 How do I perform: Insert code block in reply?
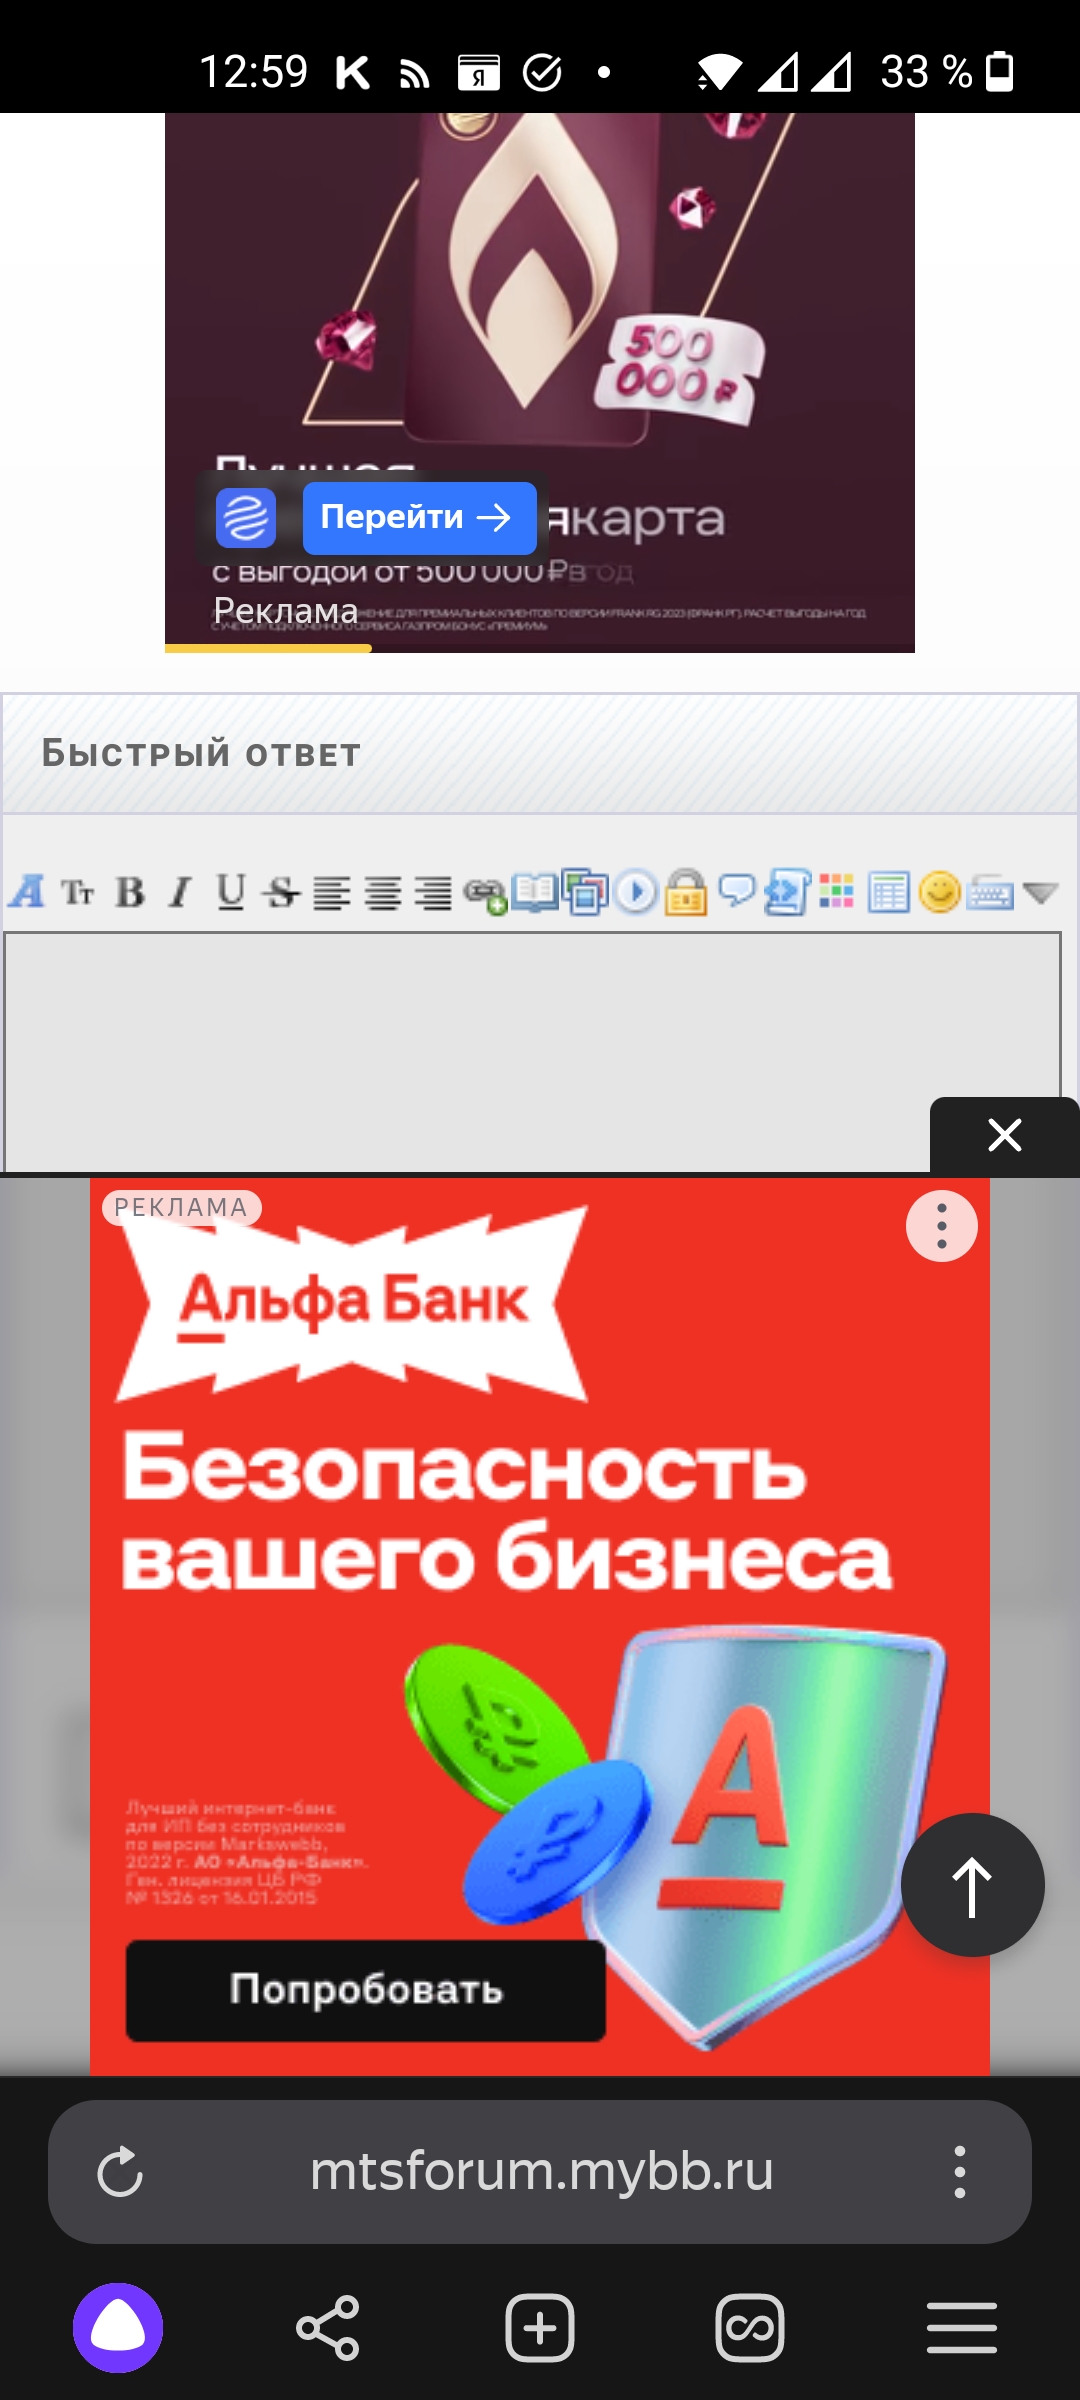(787, 892)
